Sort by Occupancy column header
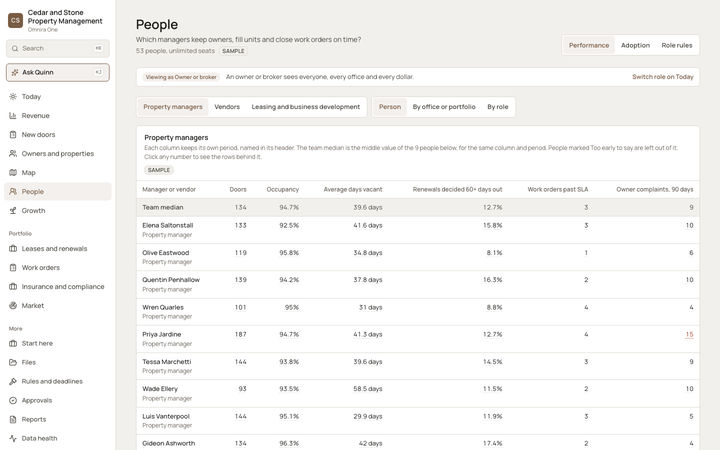The height and width of the screenshot is (450, 720). (282, 189)
